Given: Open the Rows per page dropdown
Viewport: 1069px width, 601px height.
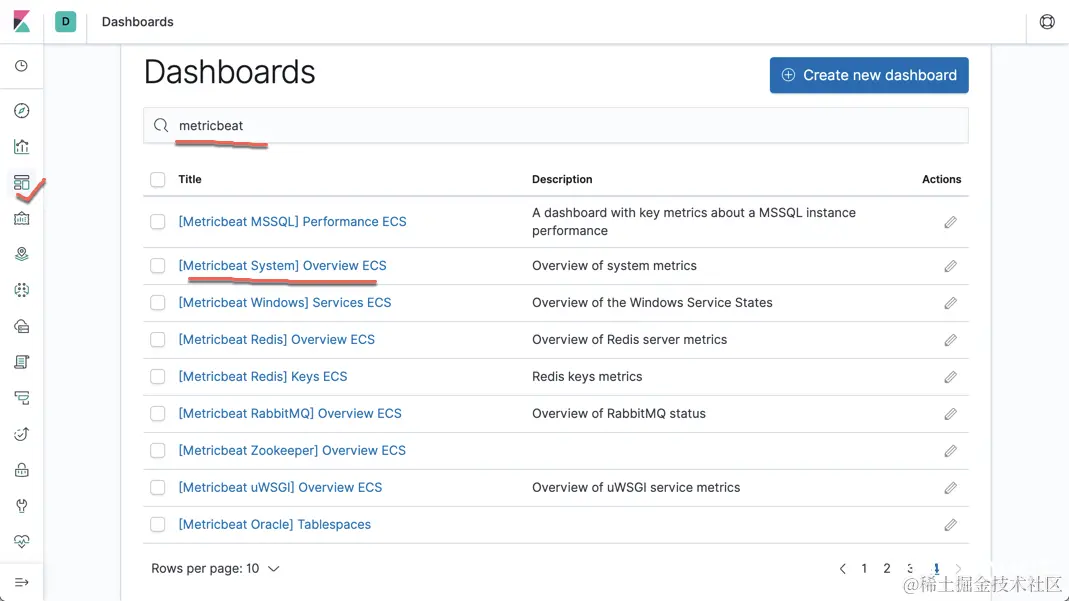Looking at the screenshot, I should (215, 569).
